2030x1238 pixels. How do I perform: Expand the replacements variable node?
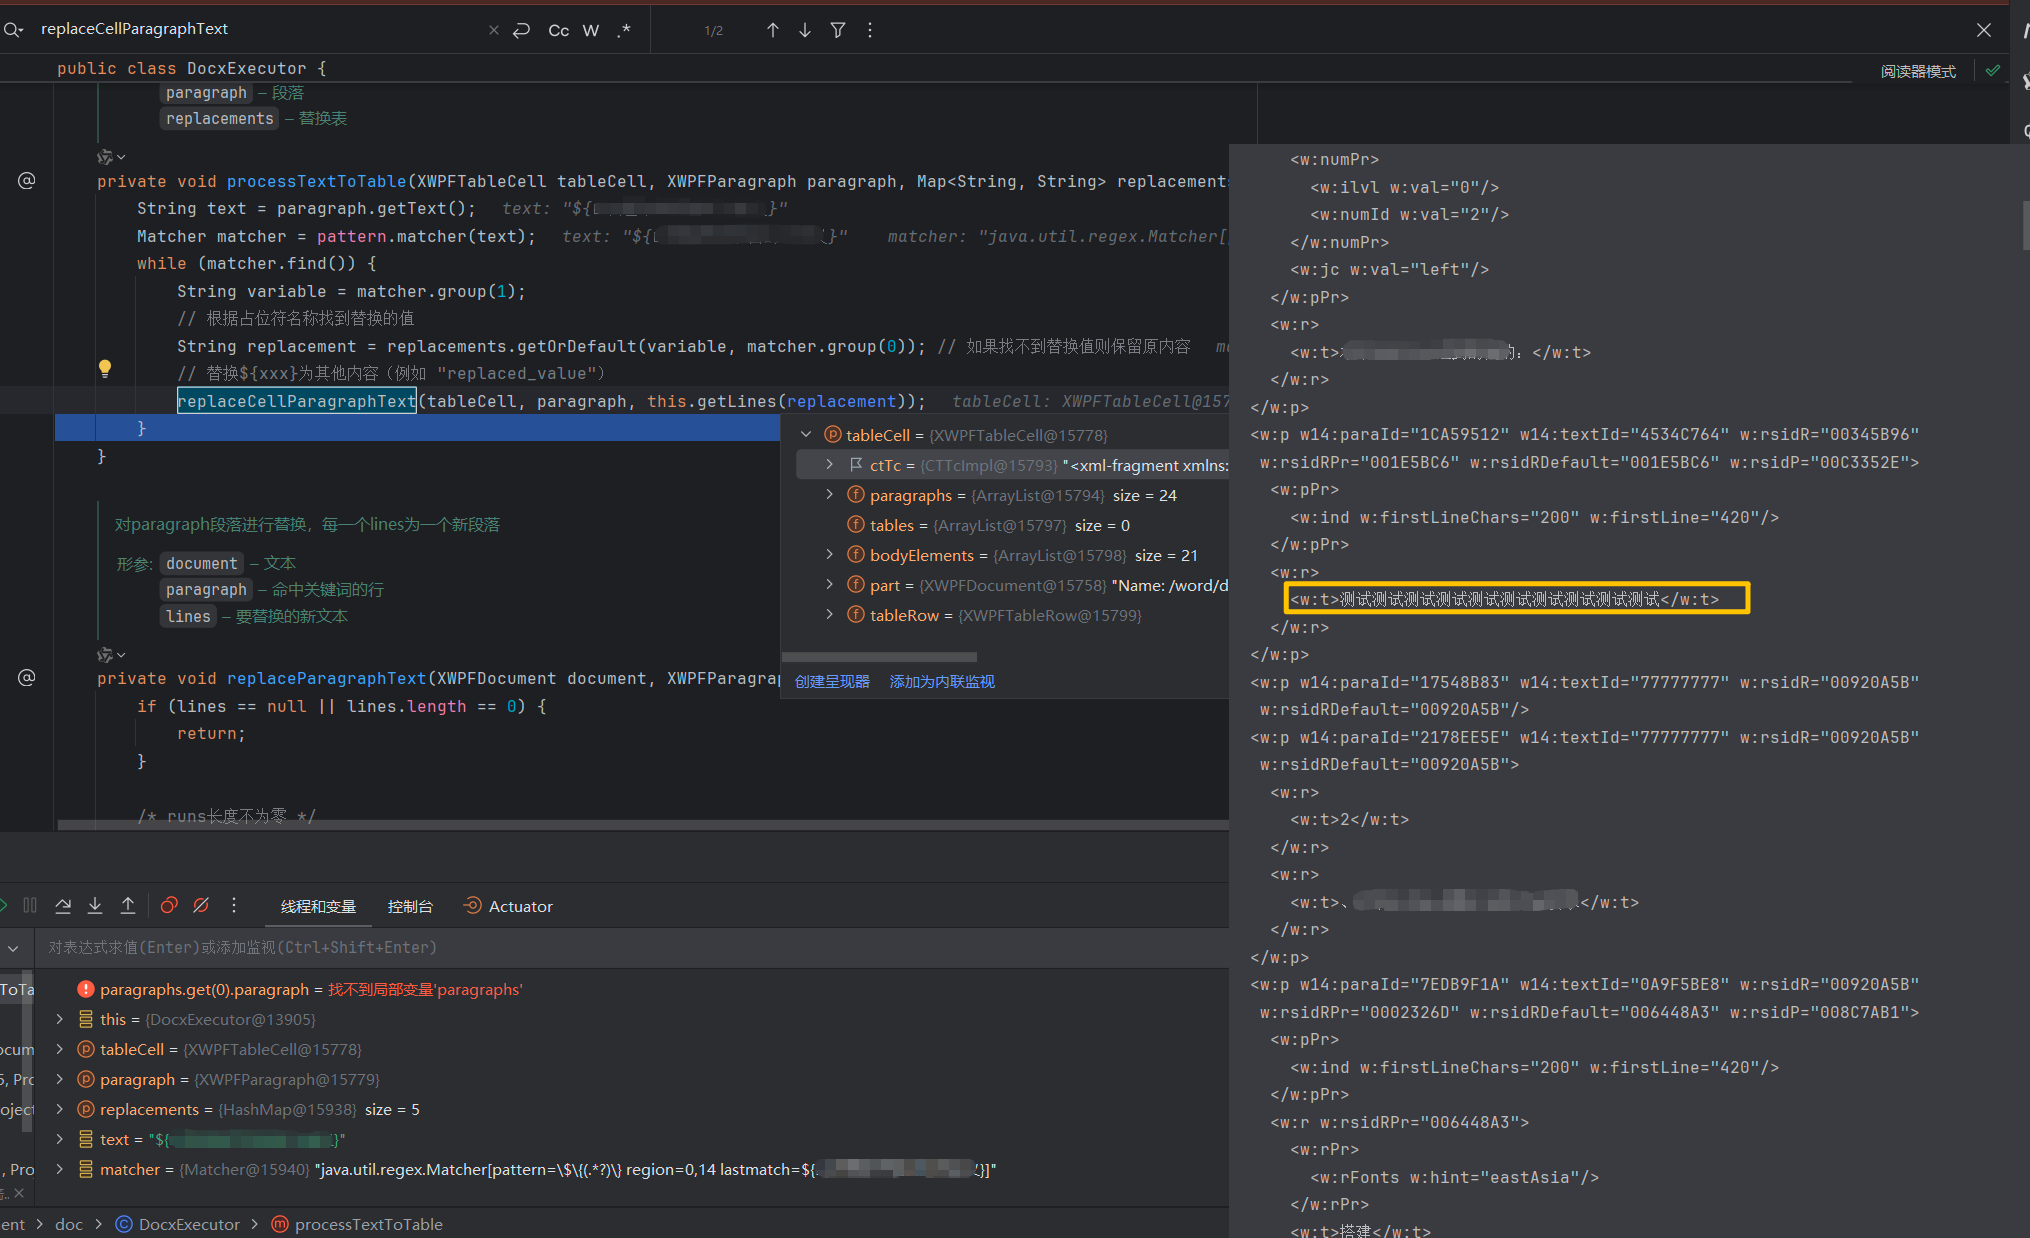click(60, 1109)
